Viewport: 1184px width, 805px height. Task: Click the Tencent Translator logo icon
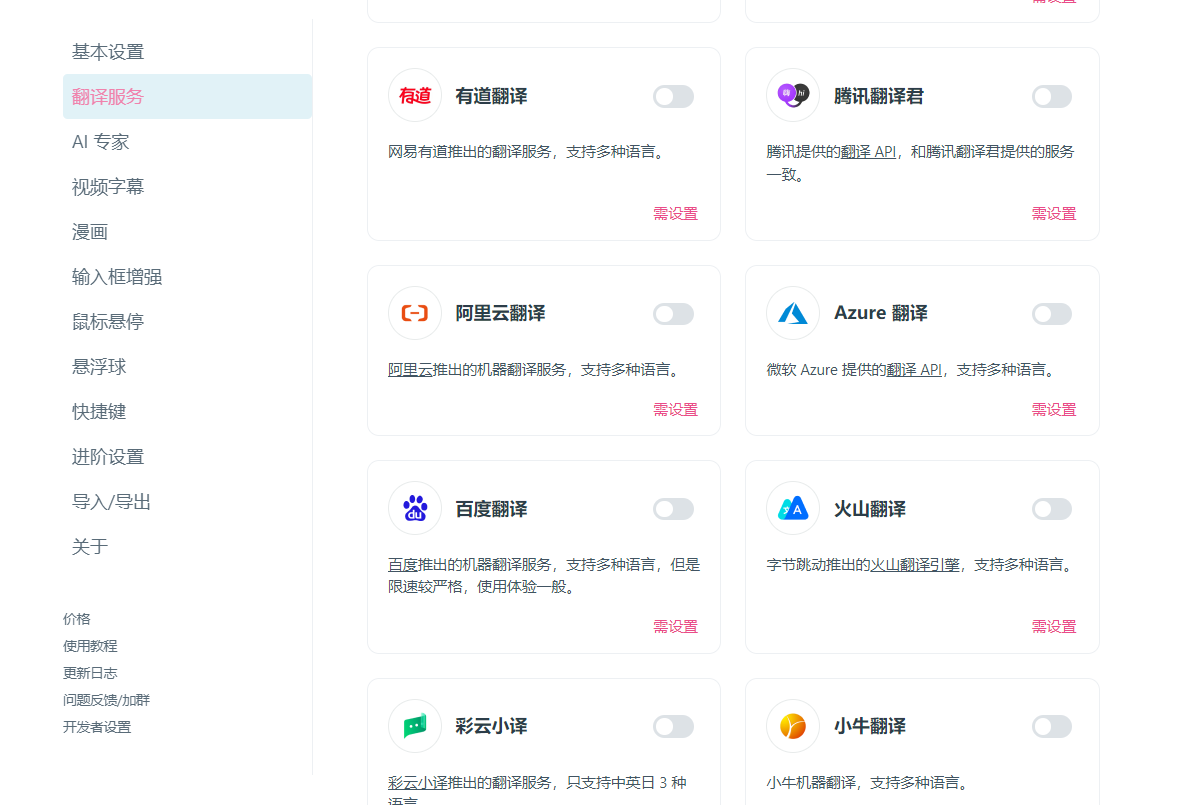[x=793, y=96]
